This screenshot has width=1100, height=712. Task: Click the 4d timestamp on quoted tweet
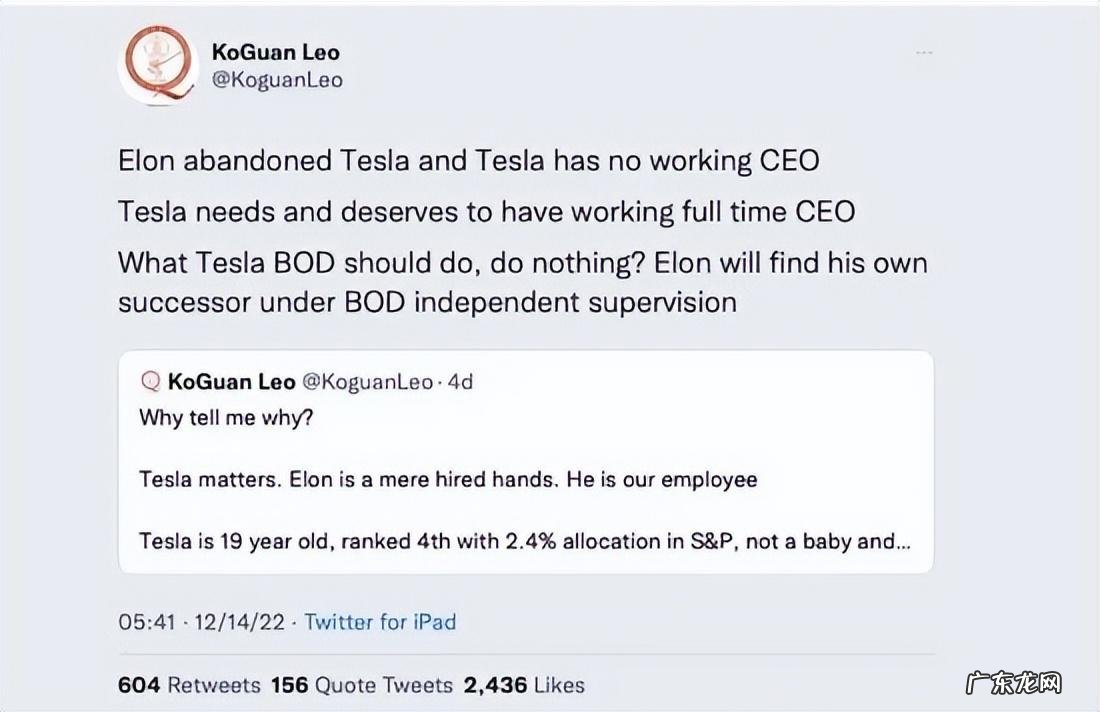coord(462,381)
